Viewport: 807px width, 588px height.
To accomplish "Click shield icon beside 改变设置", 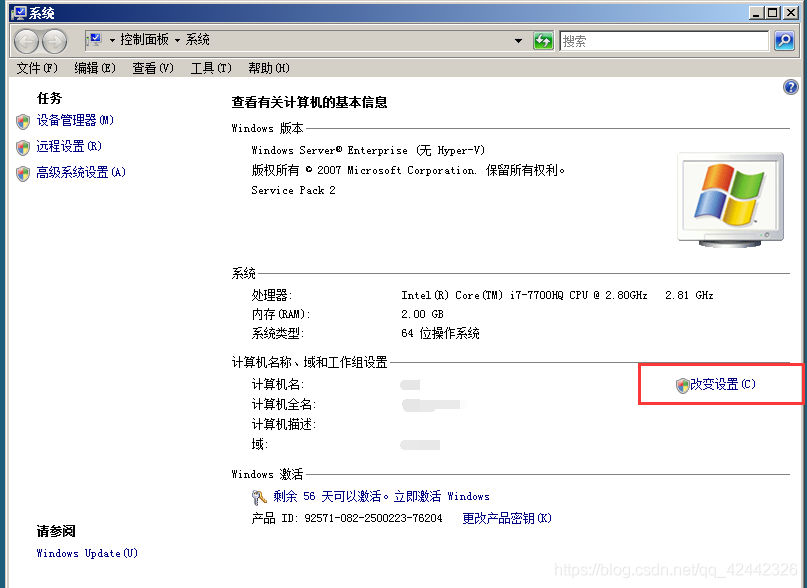I will (x=682, y=385).
